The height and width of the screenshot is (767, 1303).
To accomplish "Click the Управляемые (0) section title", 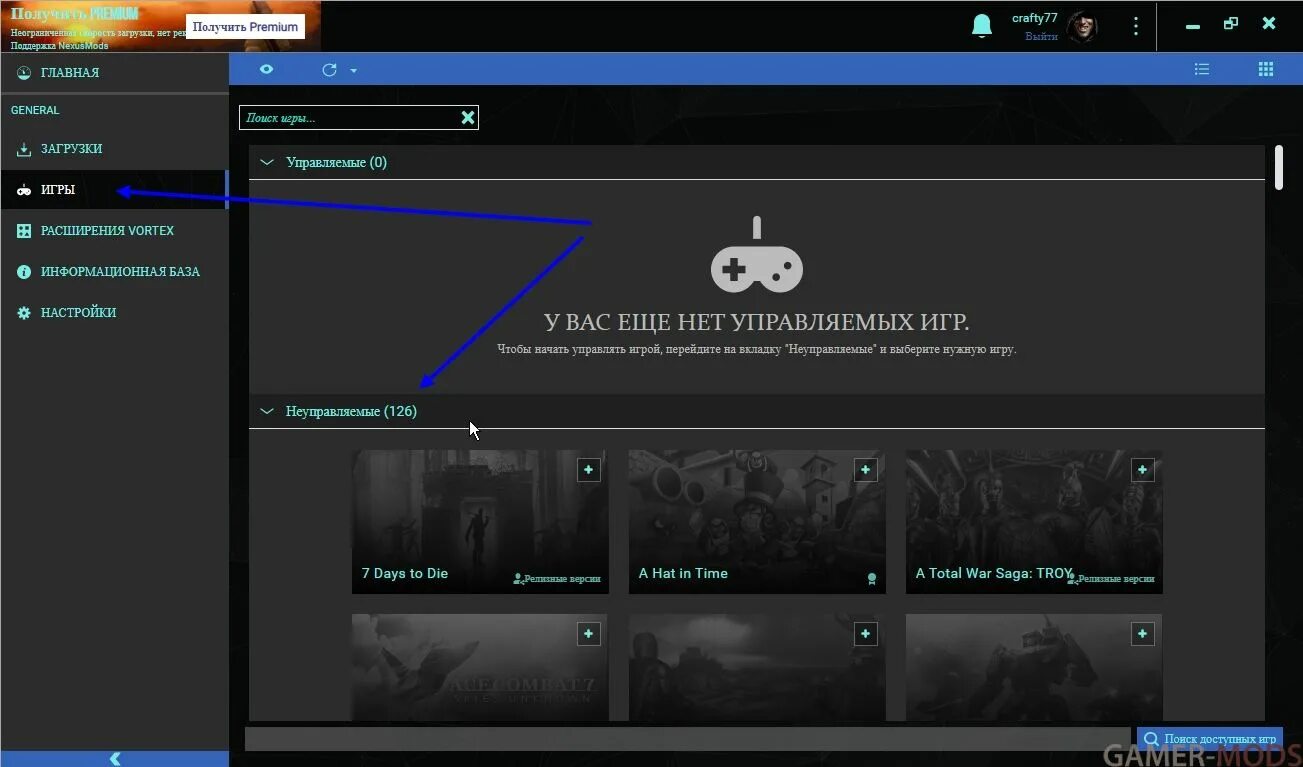I will pos(336,162).
